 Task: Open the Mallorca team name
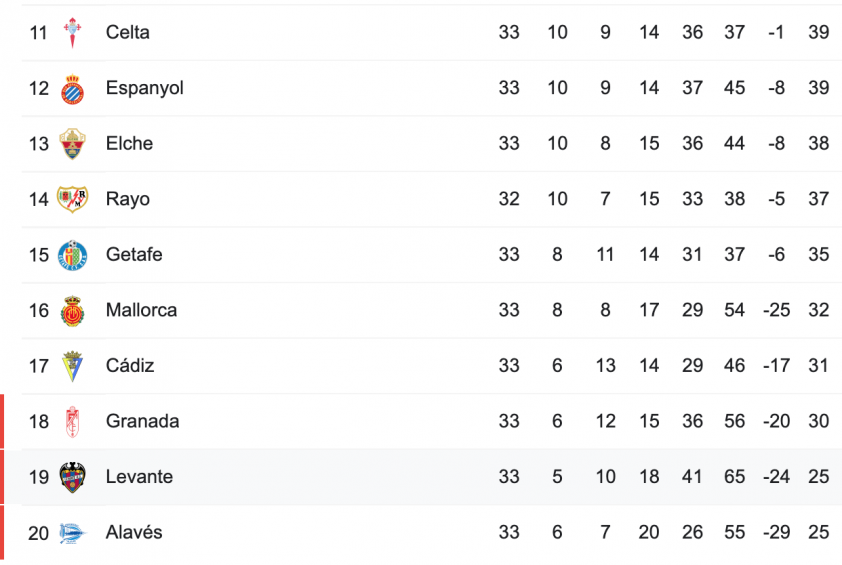click(141, 310)
